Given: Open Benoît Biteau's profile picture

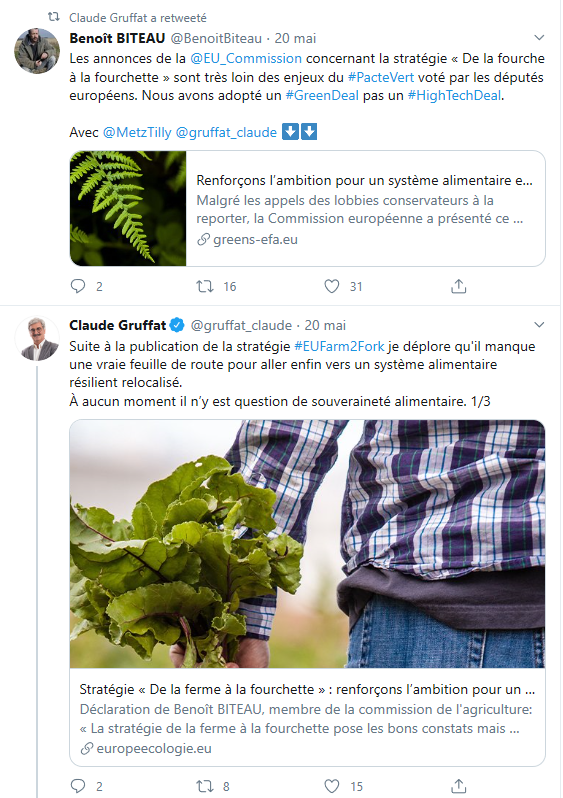Looking at the screenshot, I should point(37,51).
